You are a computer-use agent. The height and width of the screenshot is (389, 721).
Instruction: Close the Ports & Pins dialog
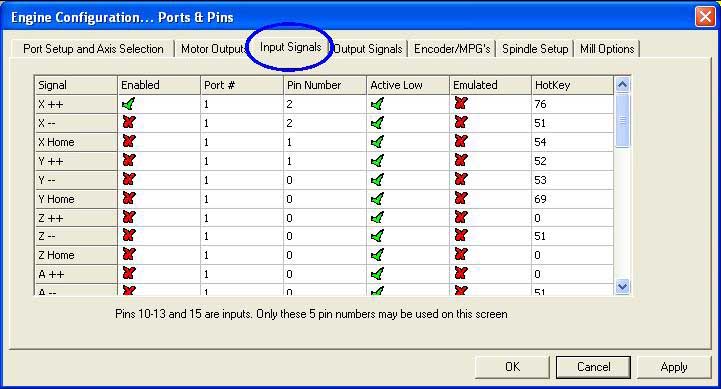pos(705,17)
